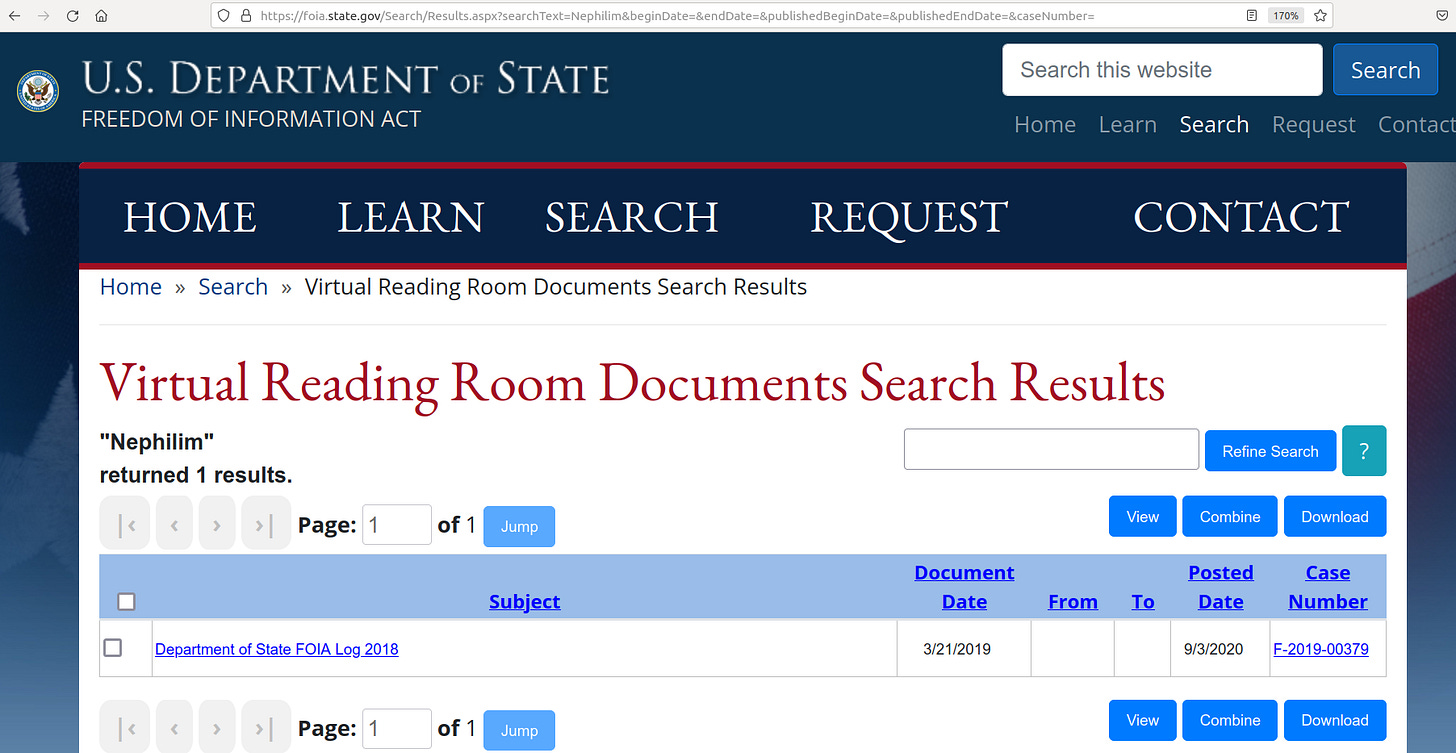This screenshot has height=753, width=1456.
Task: Click the Refine Search text field
Action: (x=1051, y=449)
